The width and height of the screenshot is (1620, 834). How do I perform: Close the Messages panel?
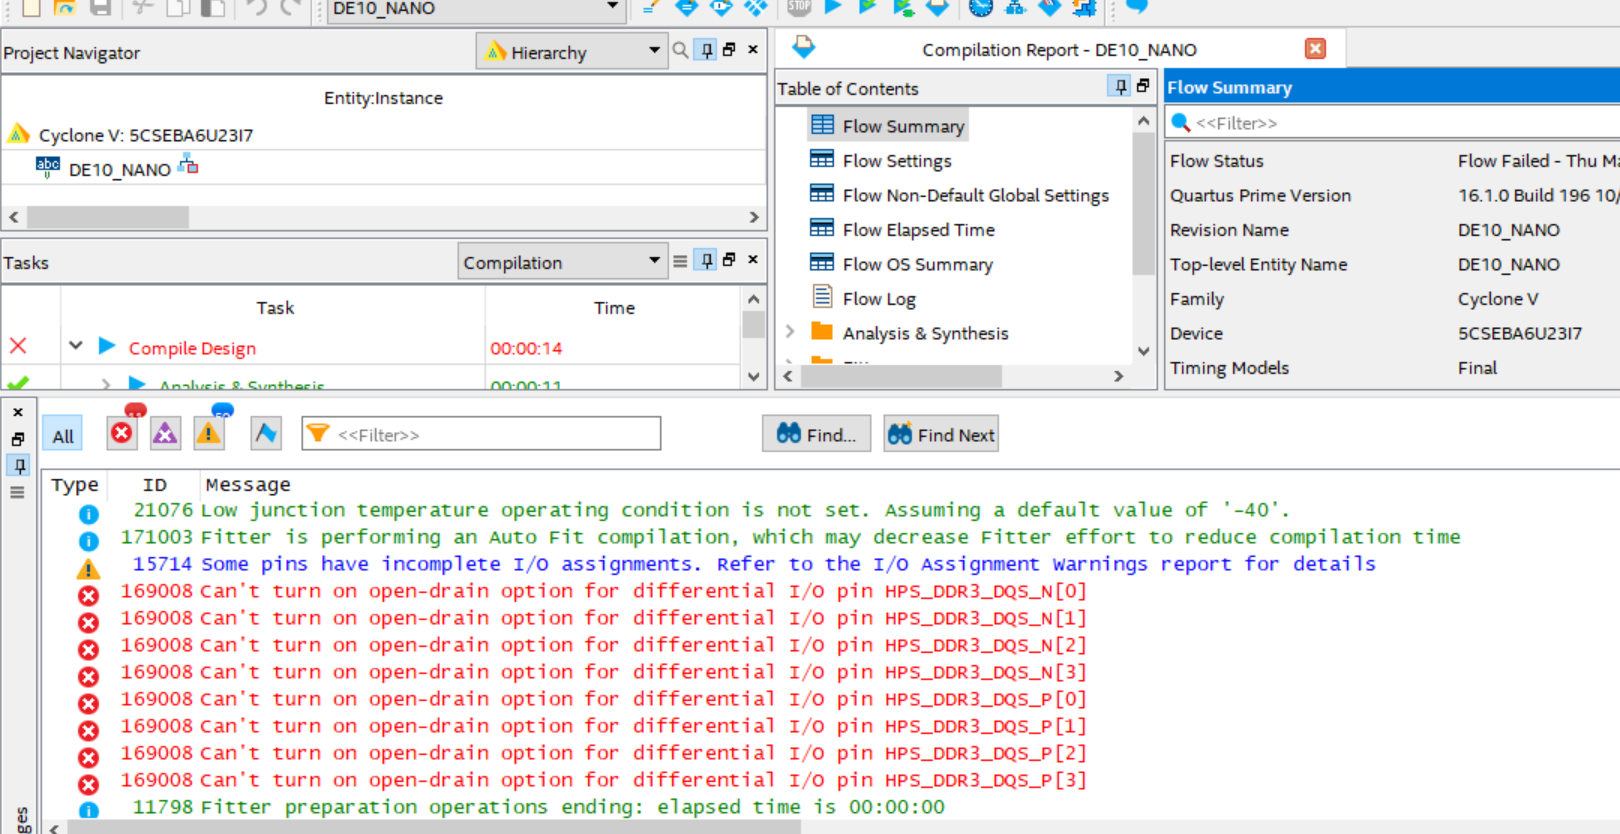coord(18,412)
